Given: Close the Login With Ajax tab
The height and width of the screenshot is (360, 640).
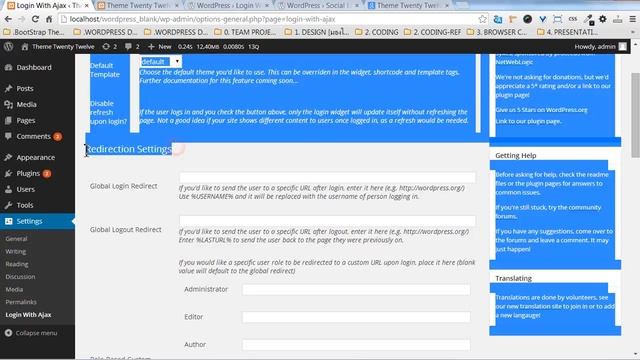Looking at the screenshot, I should 86,6.
